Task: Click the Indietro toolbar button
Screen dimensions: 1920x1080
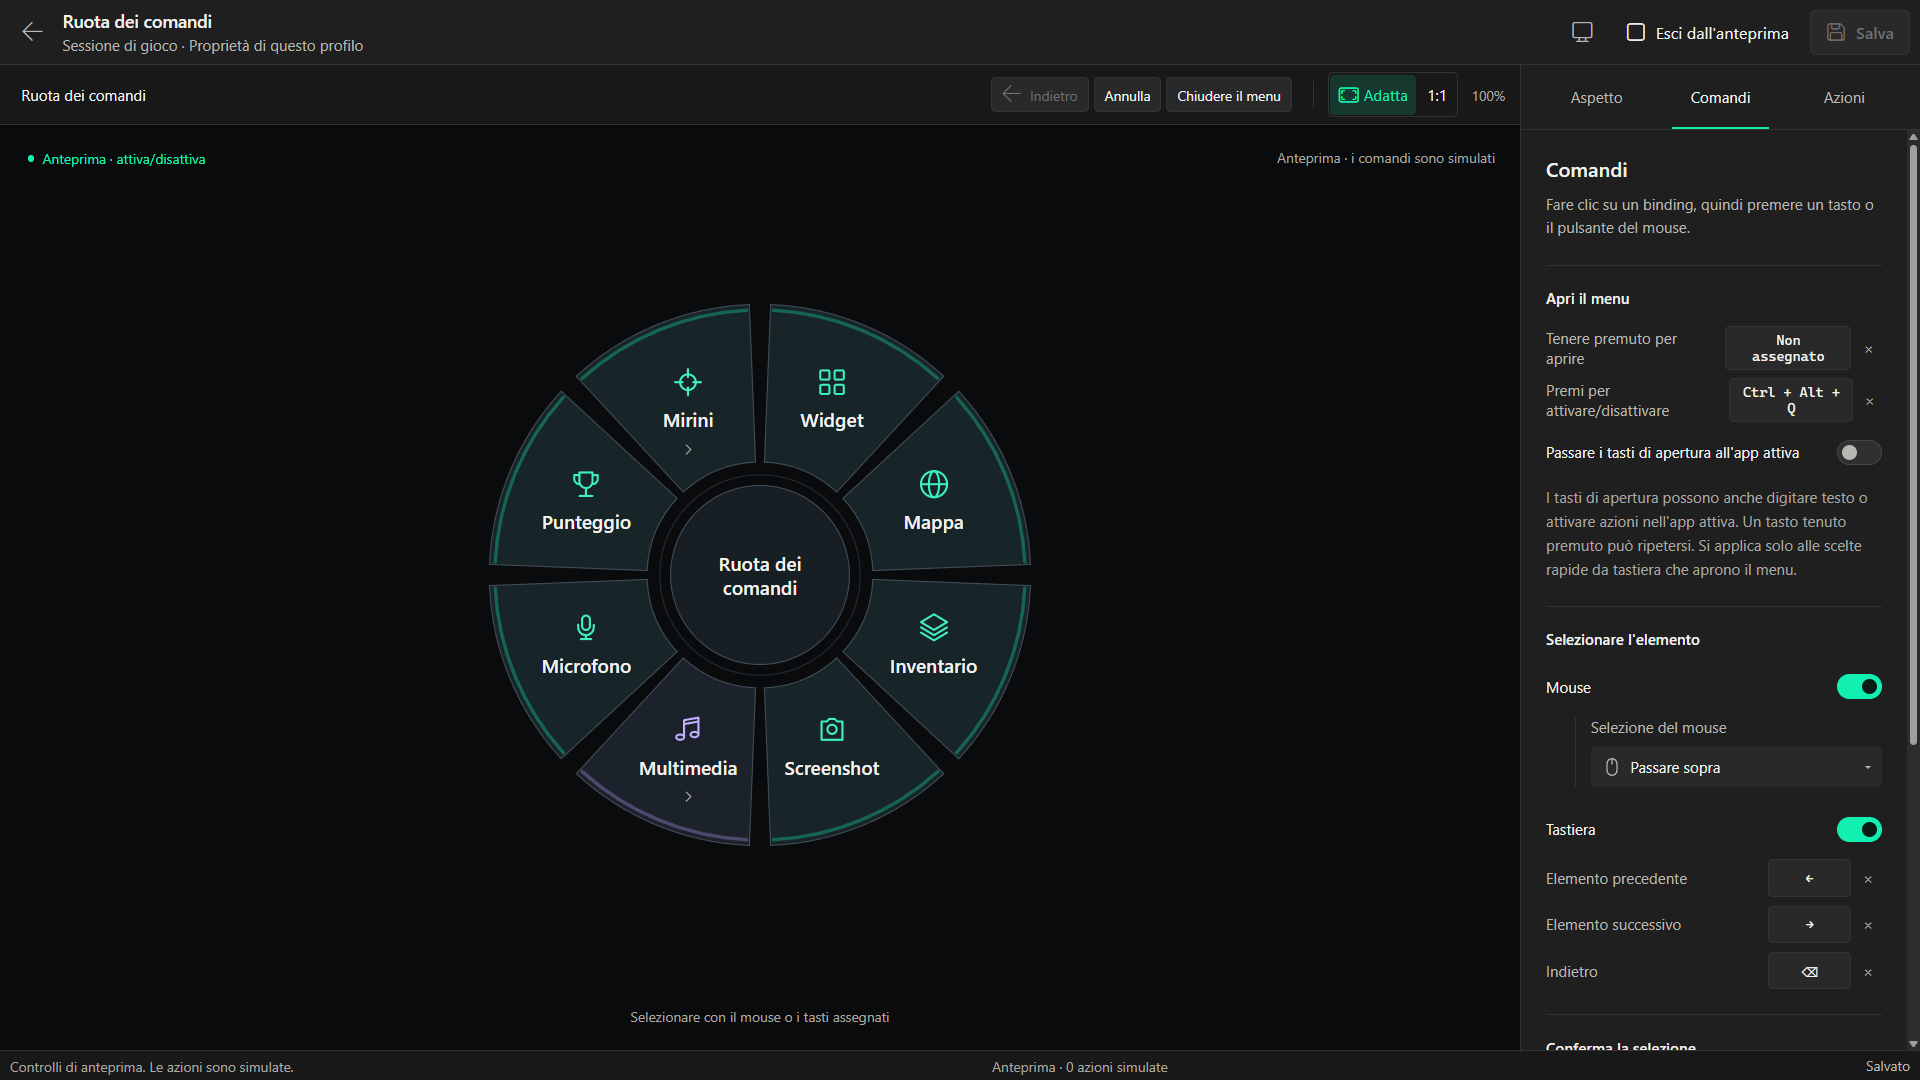Action: (x=1039, y=96)
